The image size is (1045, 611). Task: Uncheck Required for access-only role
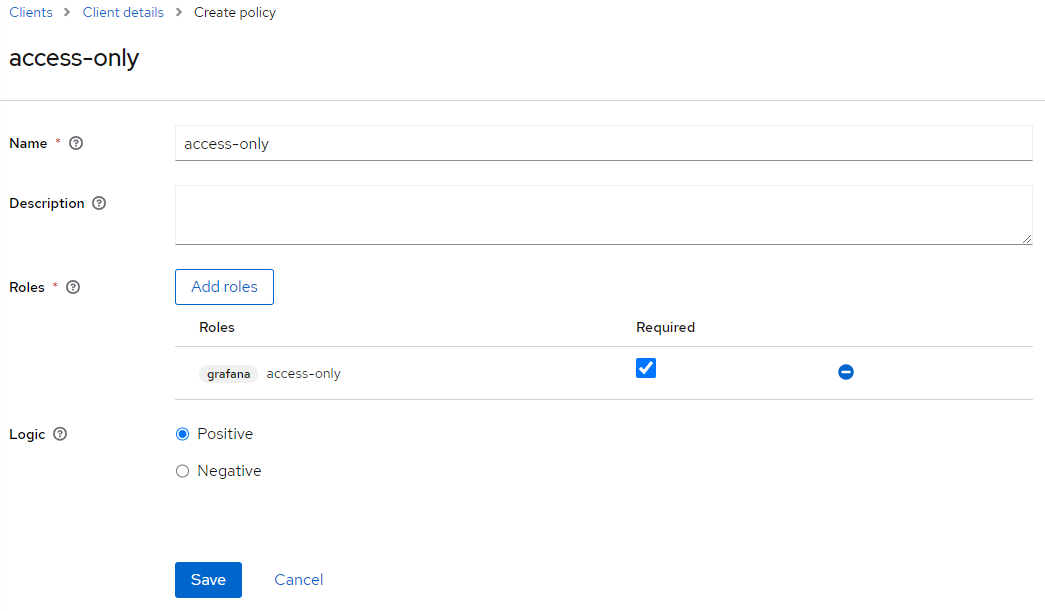click(646, 368)
